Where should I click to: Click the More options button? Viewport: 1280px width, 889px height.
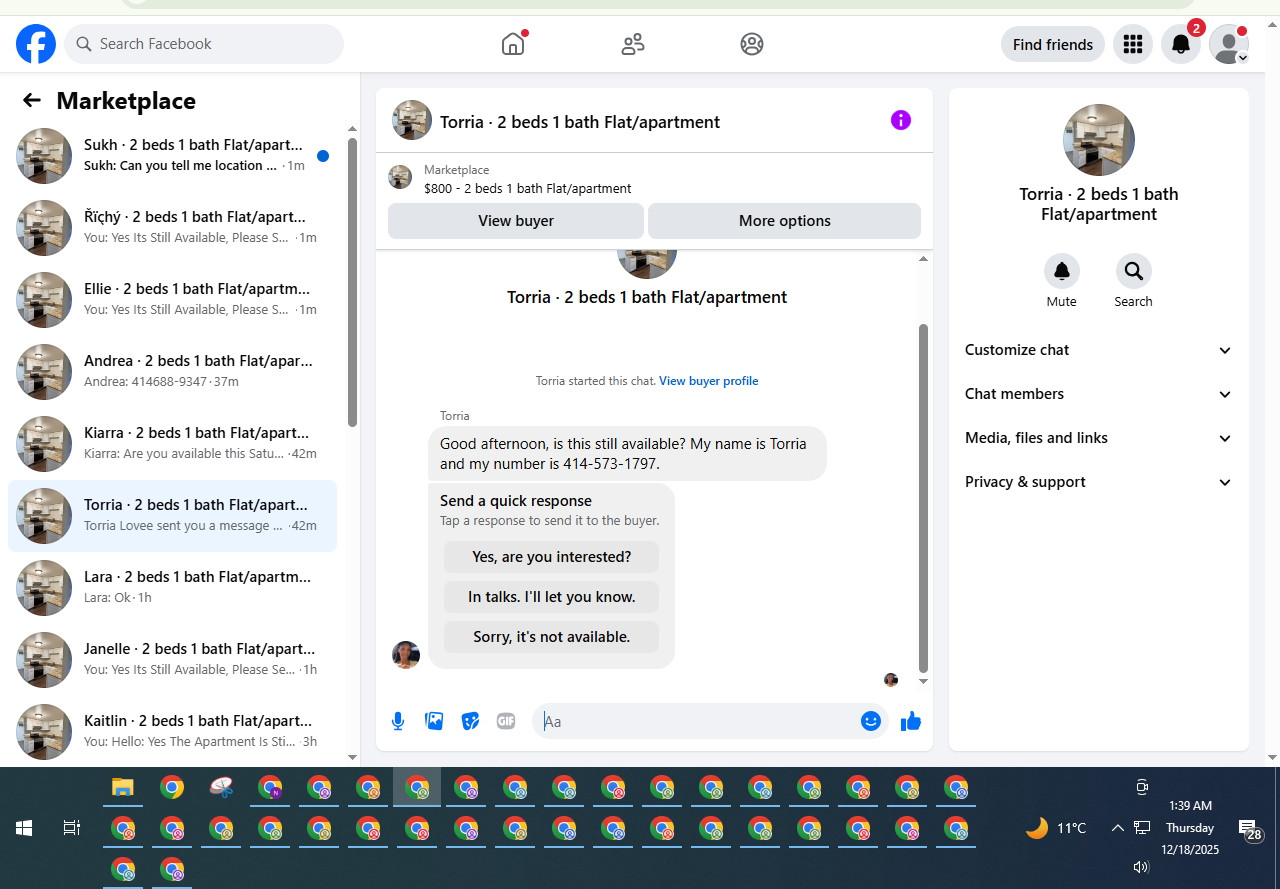coord(785,221)
